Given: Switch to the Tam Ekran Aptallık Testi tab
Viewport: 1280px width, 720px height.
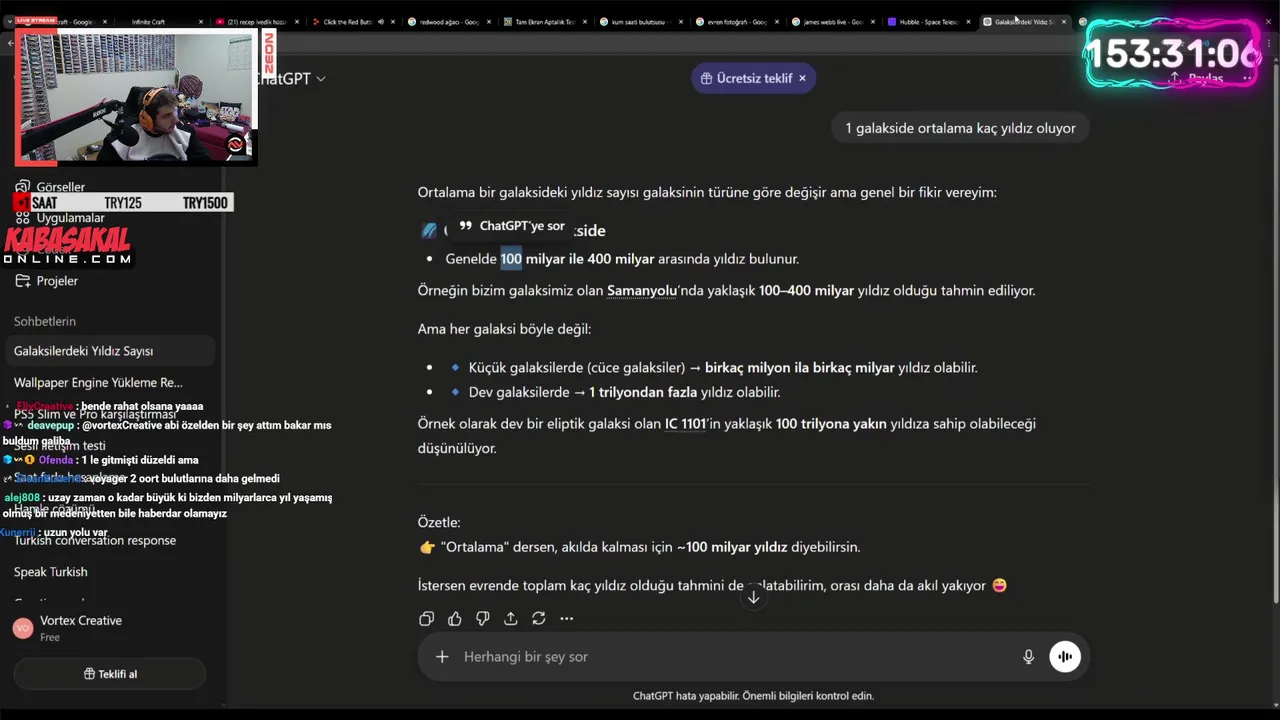Looking at the screenshot, I should tap(545, 21).
